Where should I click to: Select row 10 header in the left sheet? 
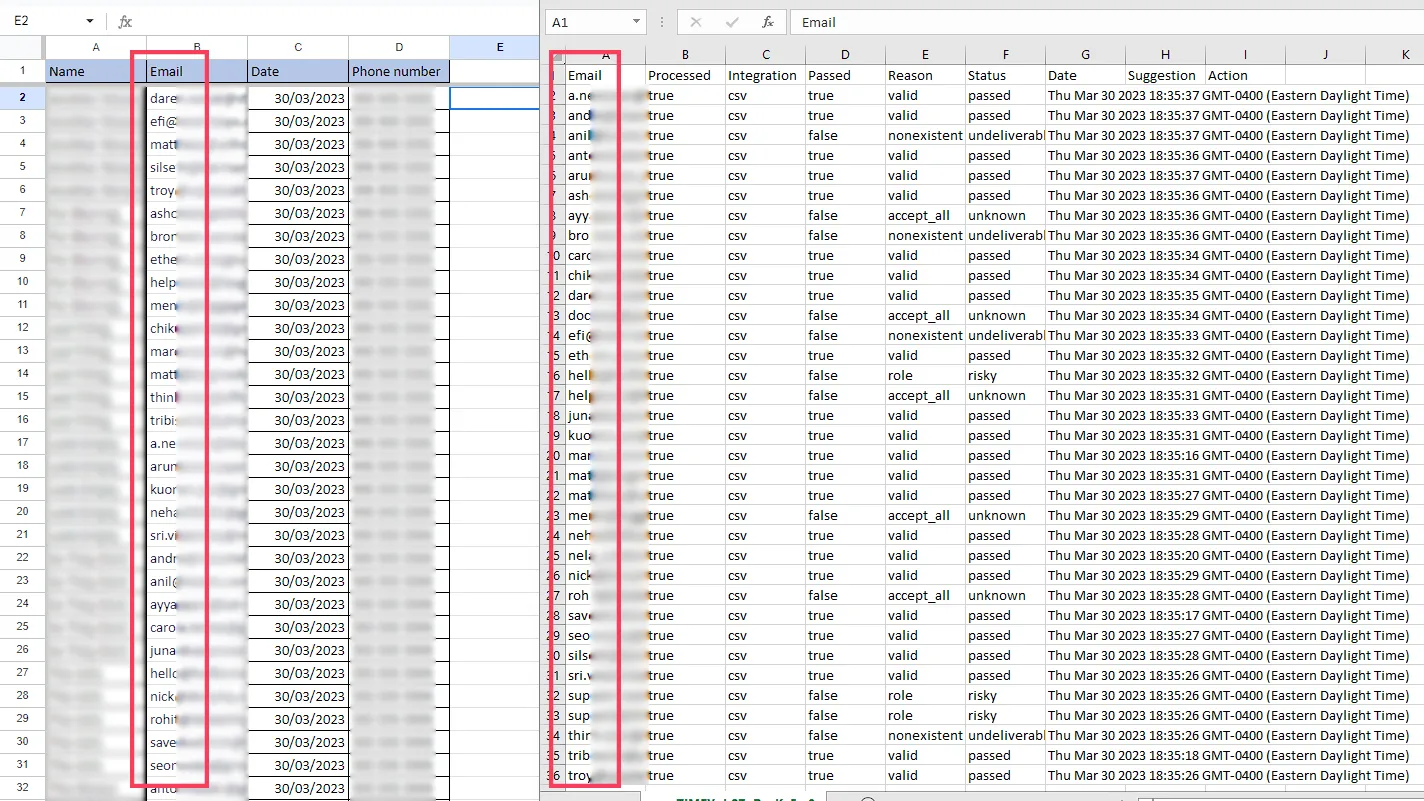click(x=22, y=282)
